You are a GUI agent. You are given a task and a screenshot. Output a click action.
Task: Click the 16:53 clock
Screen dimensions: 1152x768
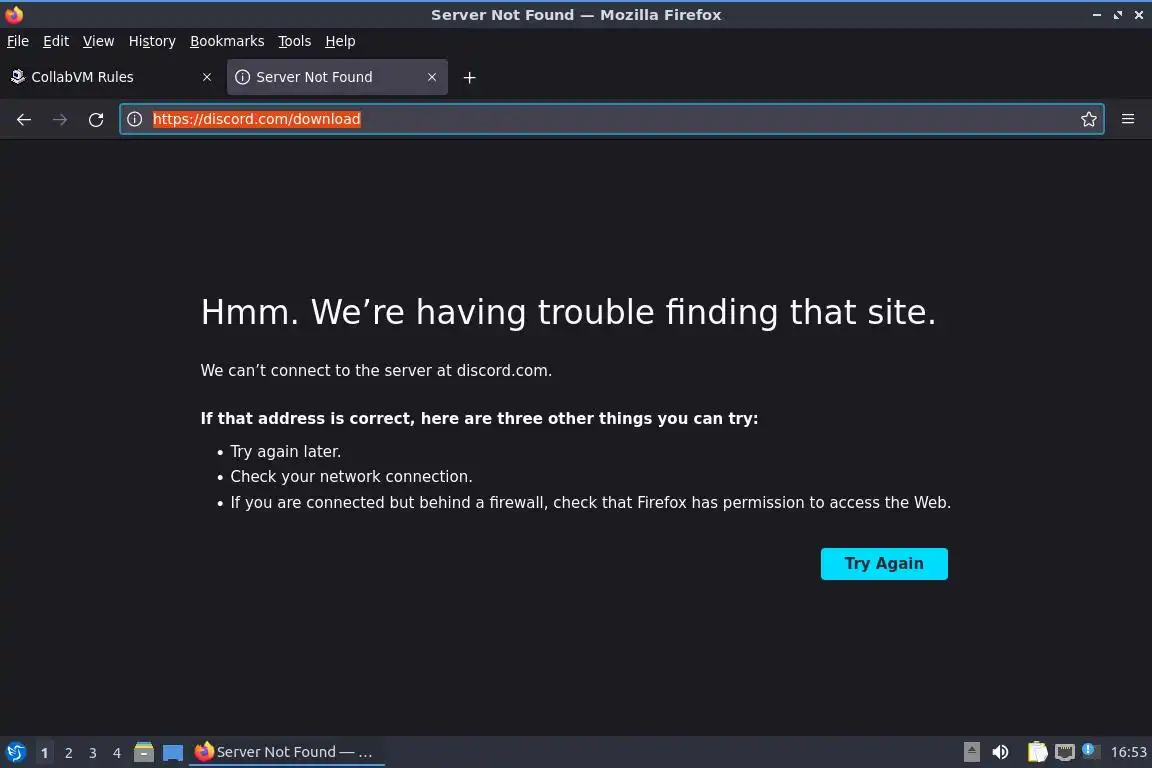tap(1128, 752)
